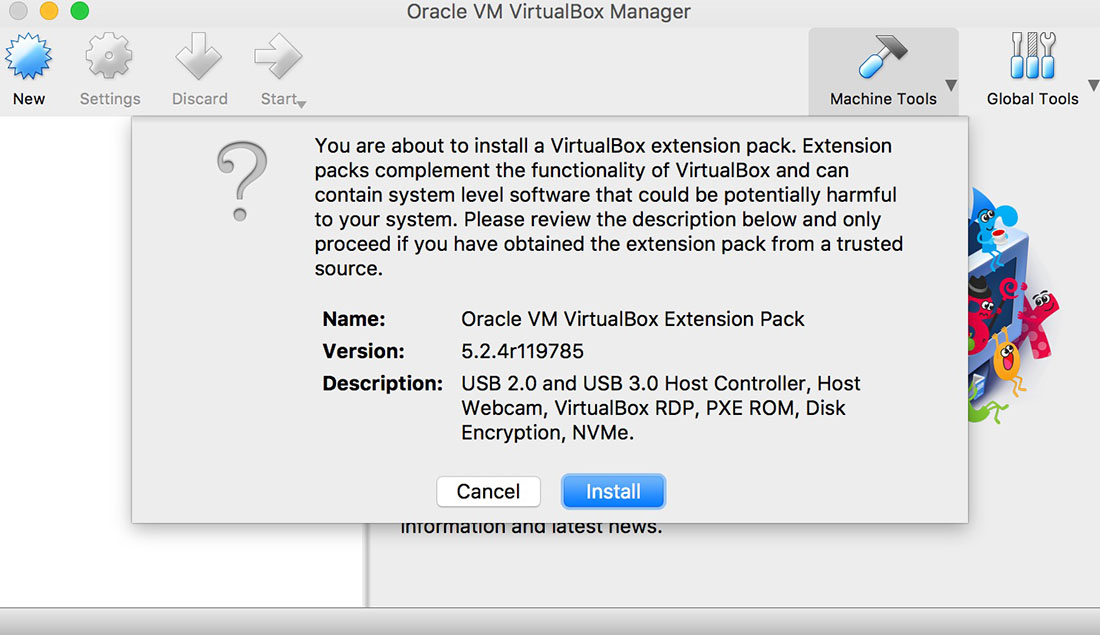Select the Global Tools icon
Screen dimensions: 1100x635
click(1033, 55)
